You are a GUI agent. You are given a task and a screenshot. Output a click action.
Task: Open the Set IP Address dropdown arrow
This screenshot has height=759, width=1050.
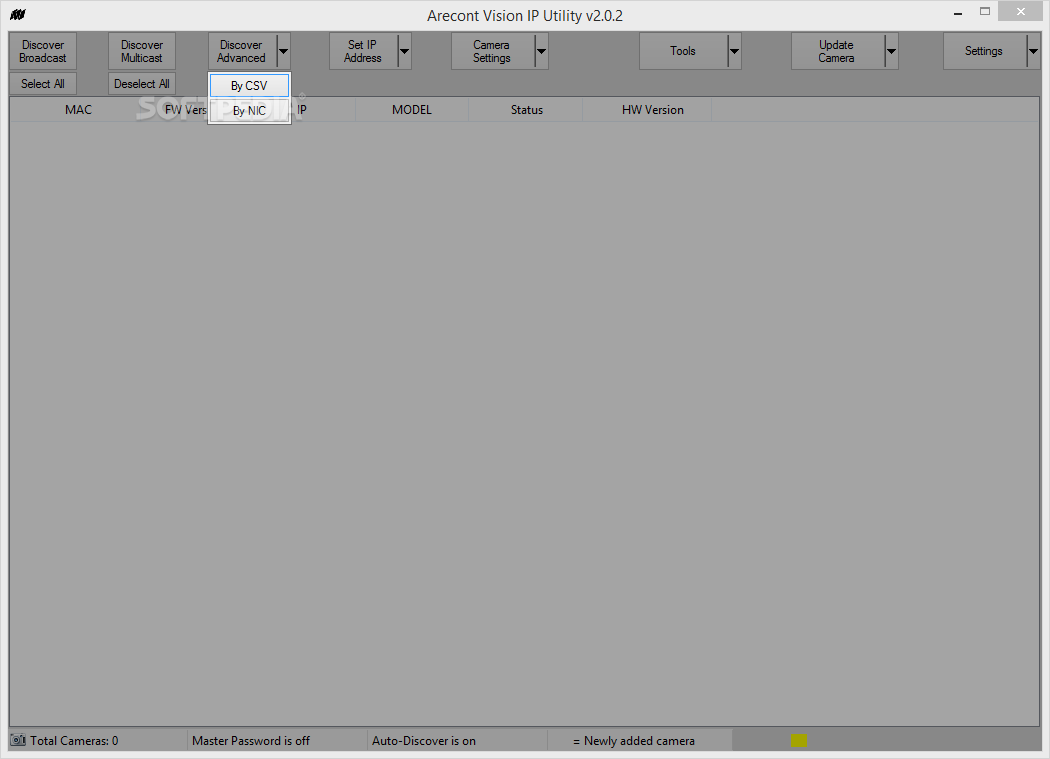404,51
